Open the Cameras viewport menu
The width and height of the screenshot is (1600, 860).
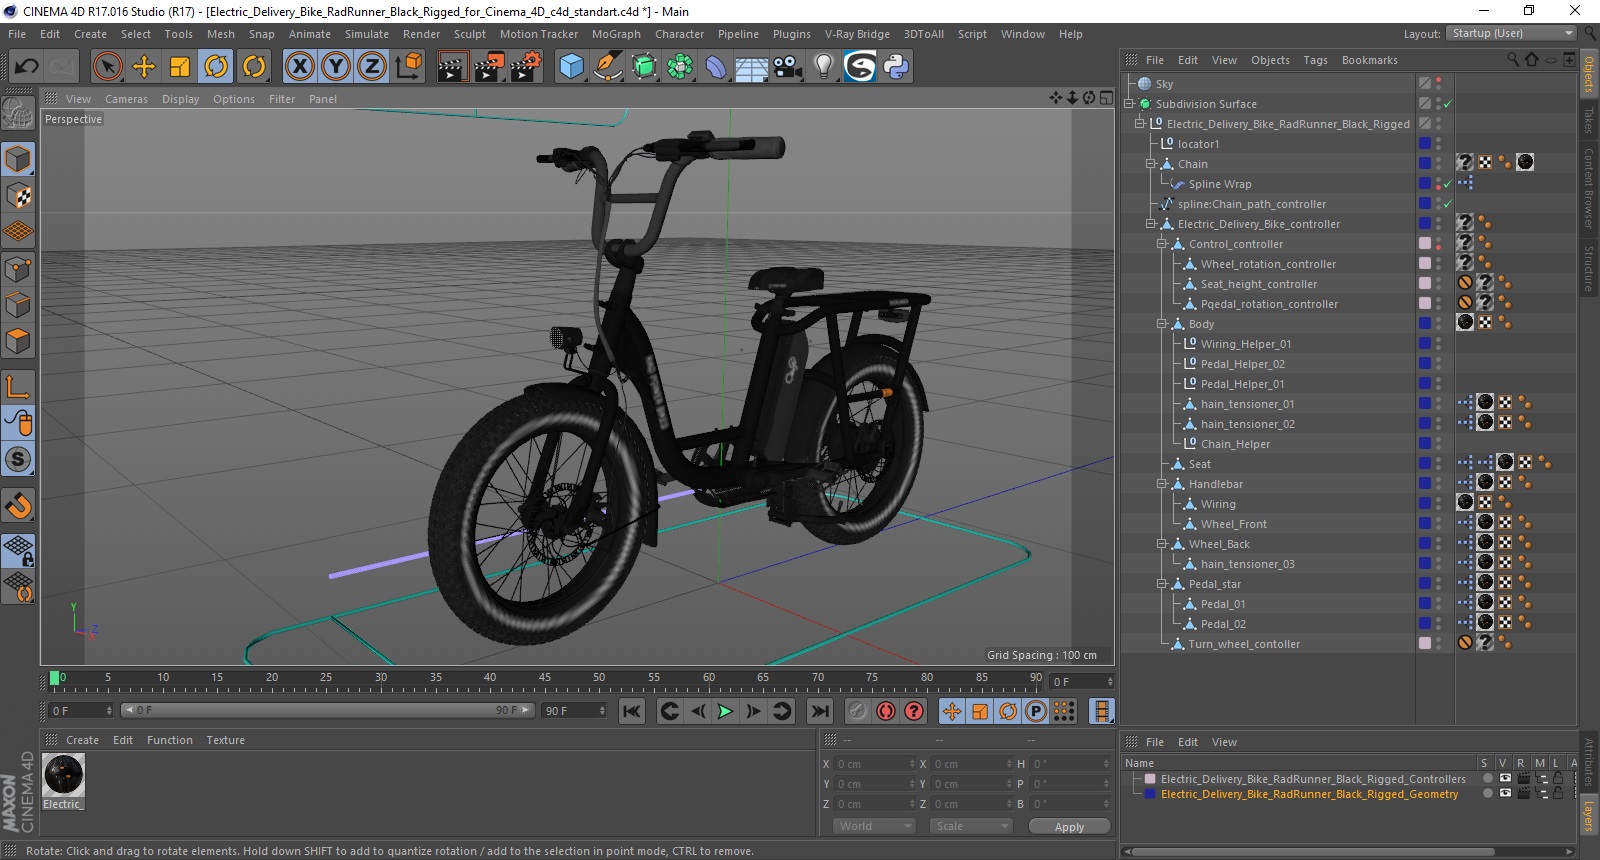click(x=126, y=99)
